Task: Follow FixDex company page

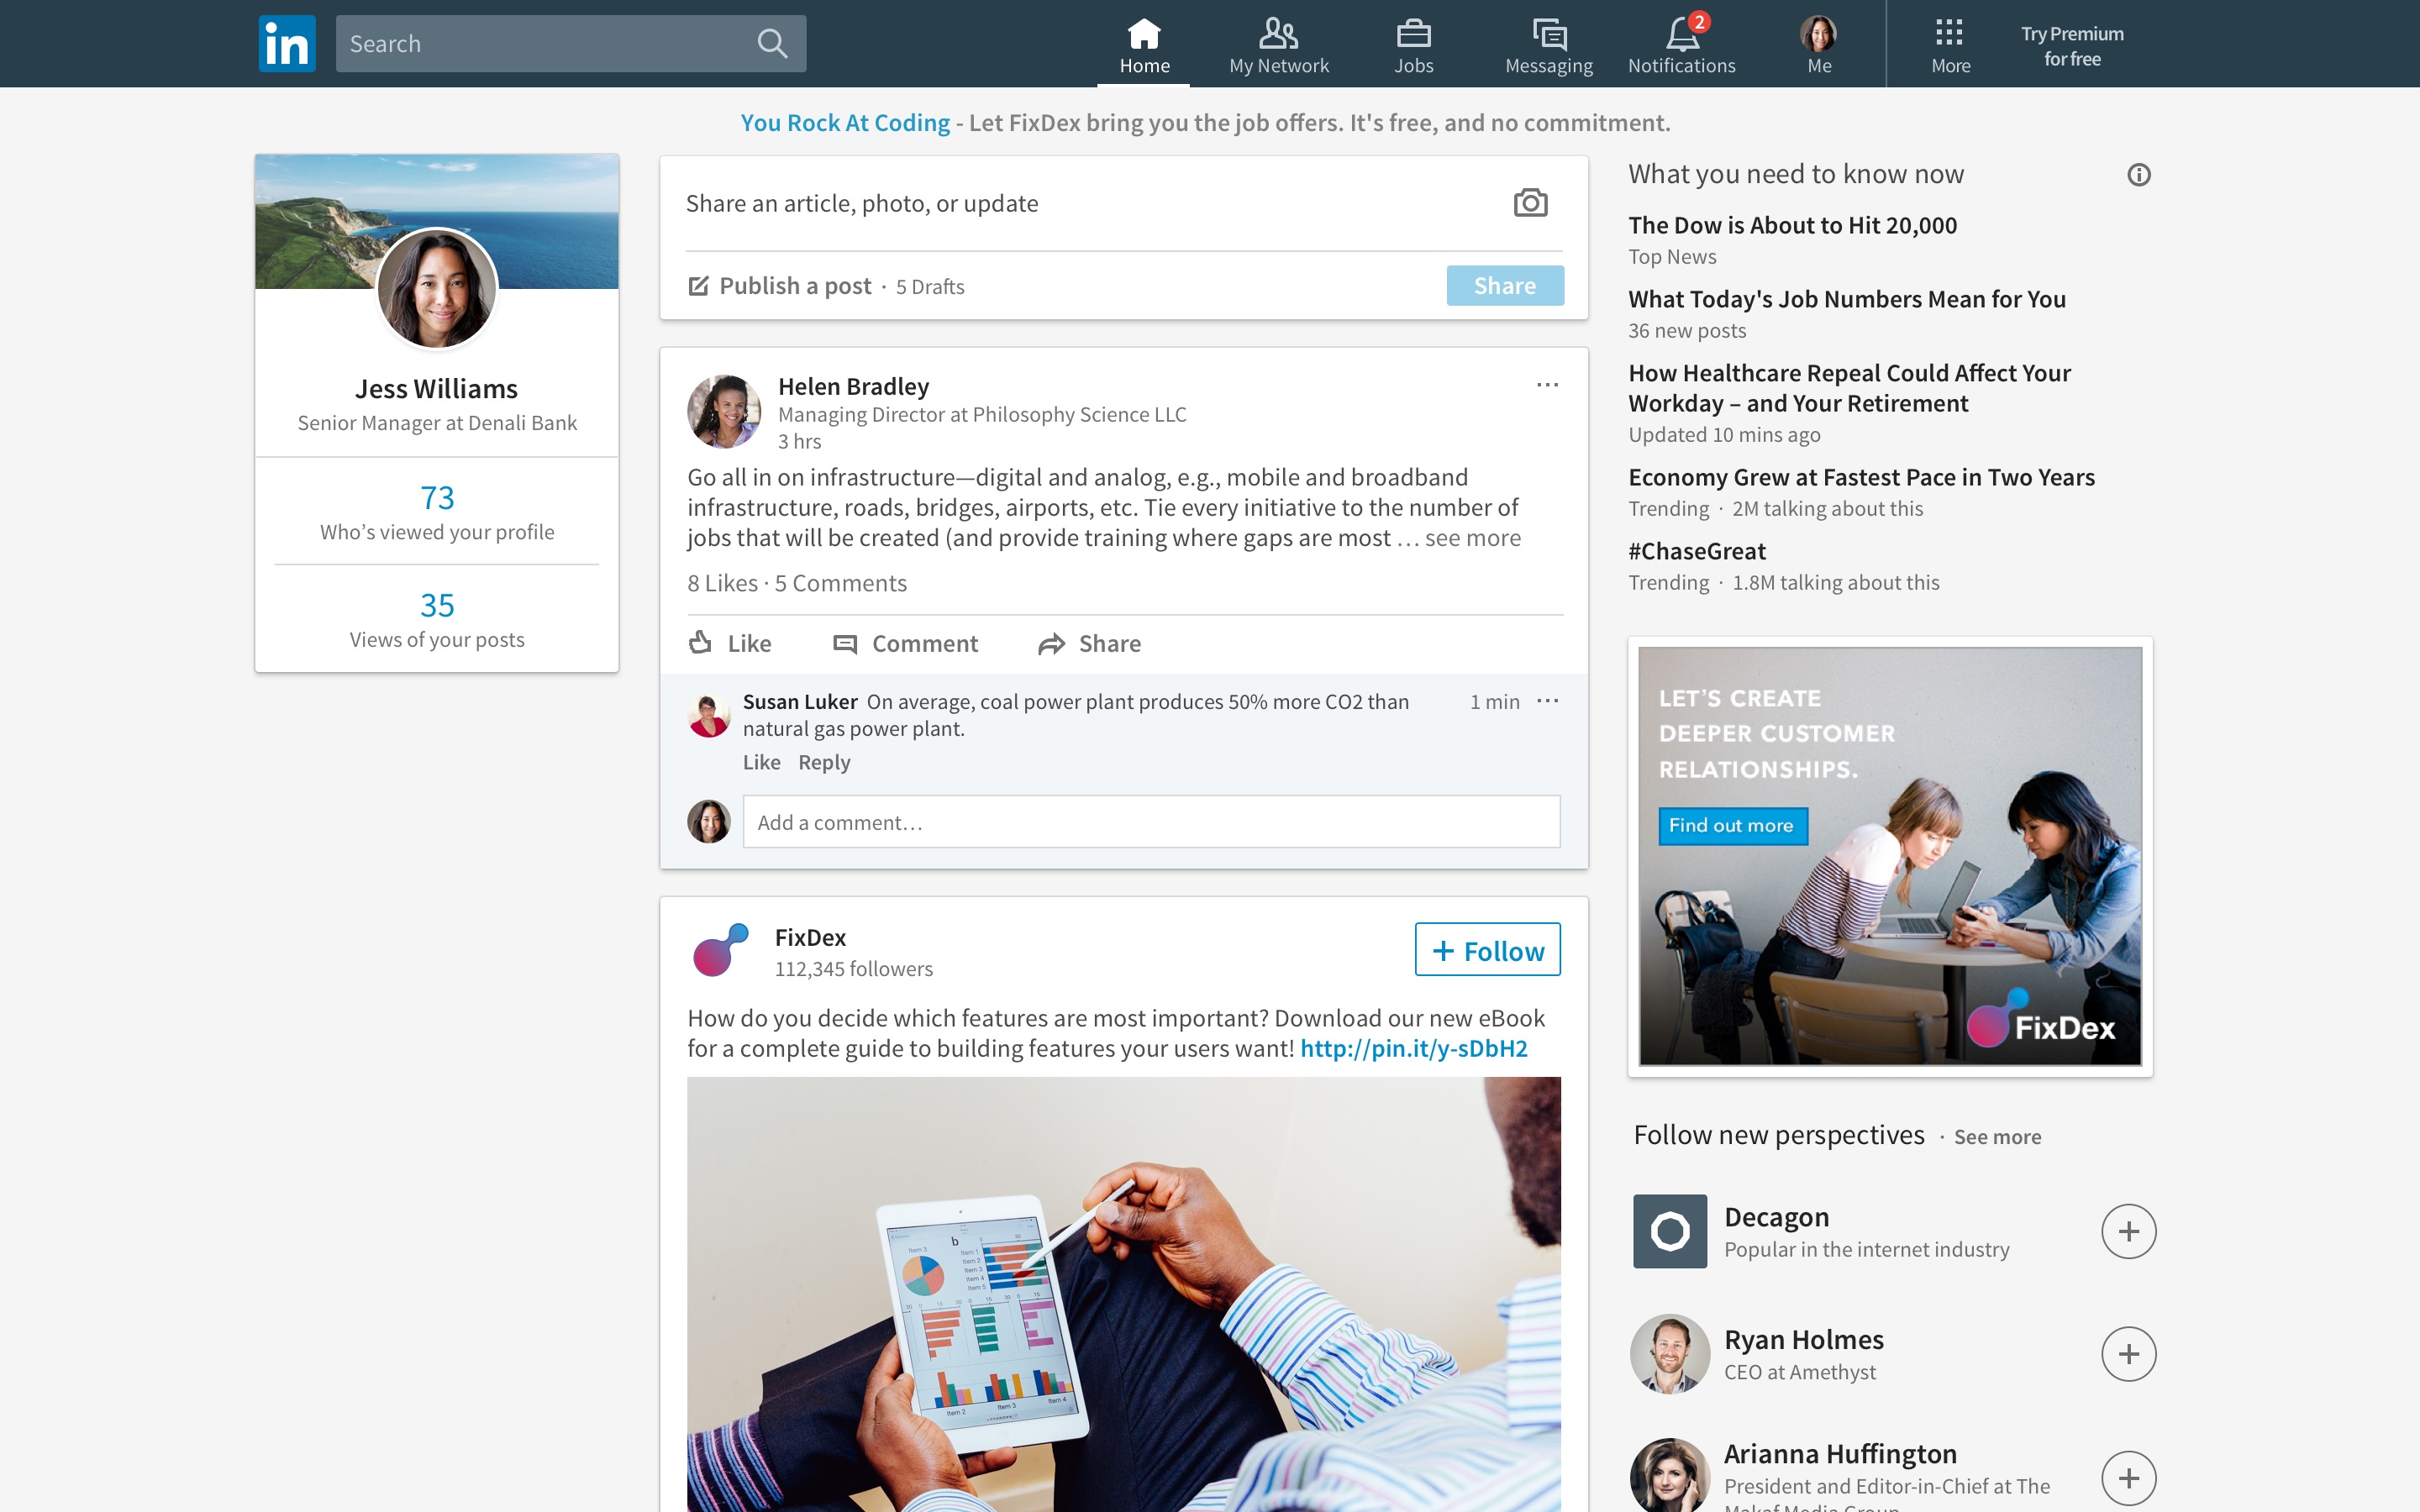Action: pos(1486,949)
